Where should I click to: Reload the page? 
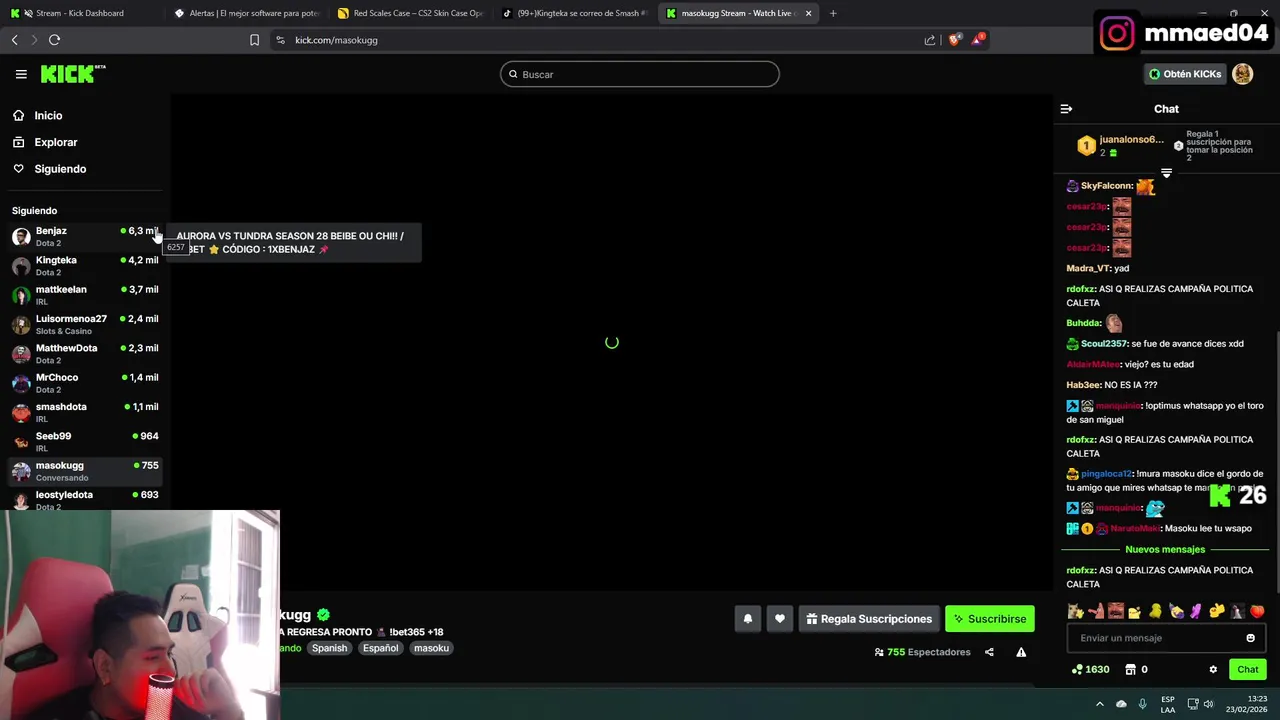(54, 40)
